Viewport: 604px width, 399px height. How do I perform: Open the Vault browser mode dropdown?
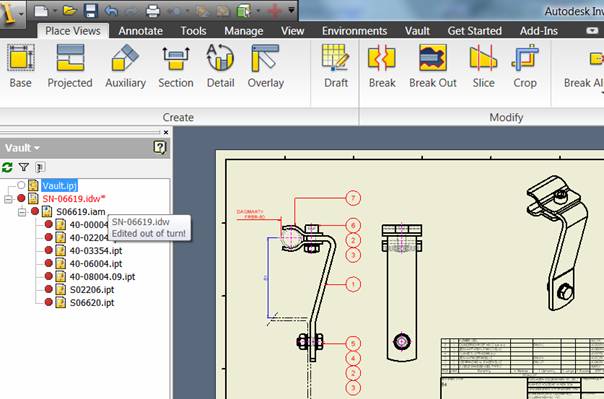[x=22, y=148]
